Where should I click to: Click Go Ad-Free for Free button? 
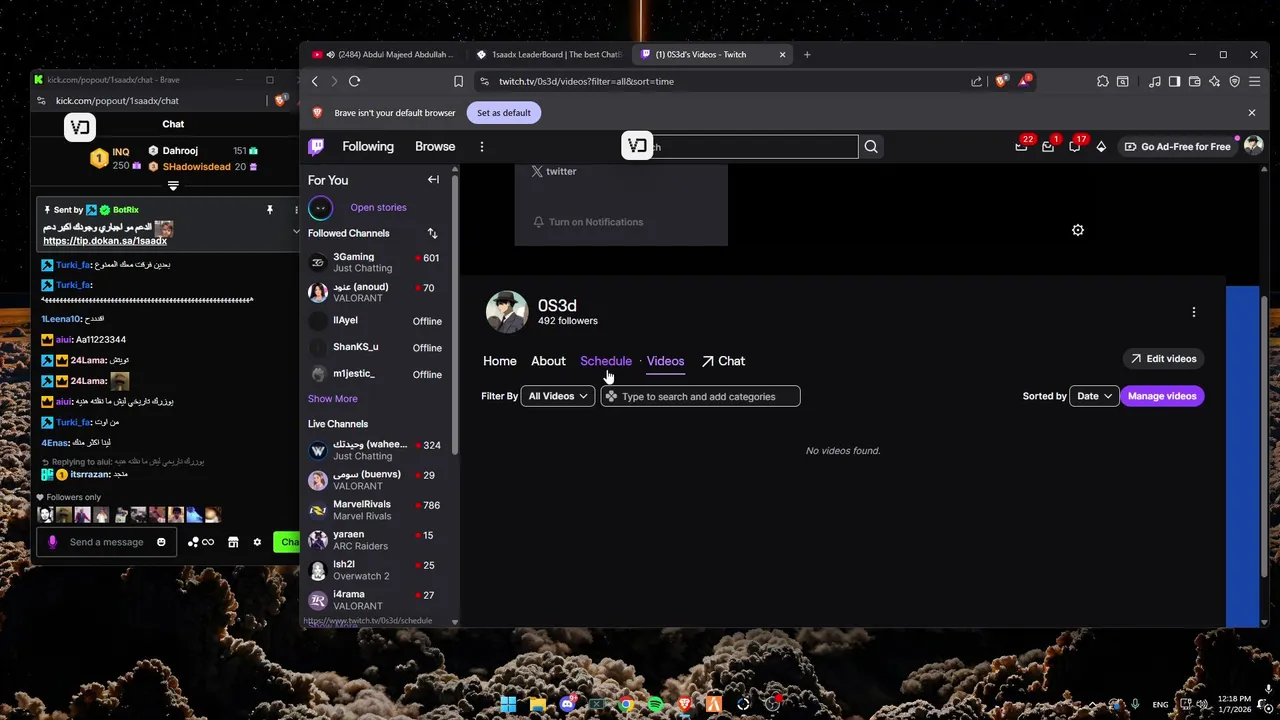tap(1177, 147)
